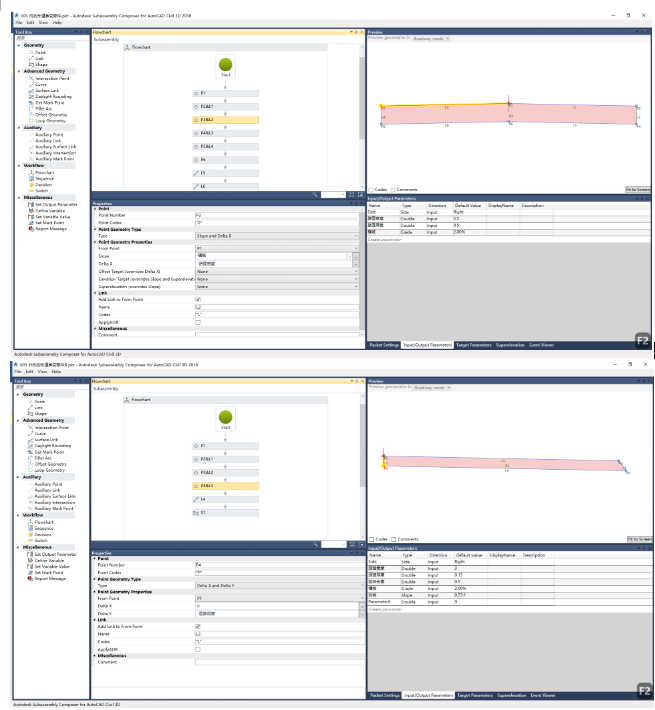Select Auxiliary Point tool in bottom window

tap(48, 484)
